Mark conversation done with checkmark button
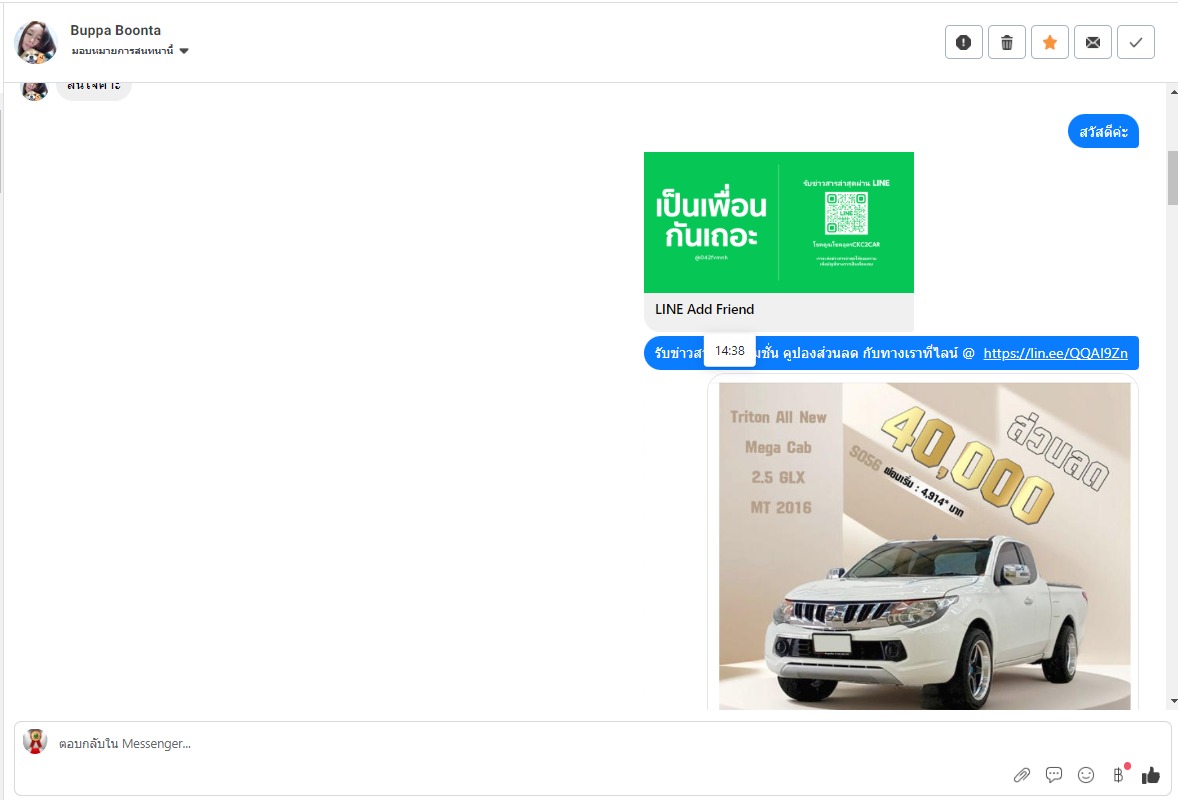 click(x=1135, y=42)
